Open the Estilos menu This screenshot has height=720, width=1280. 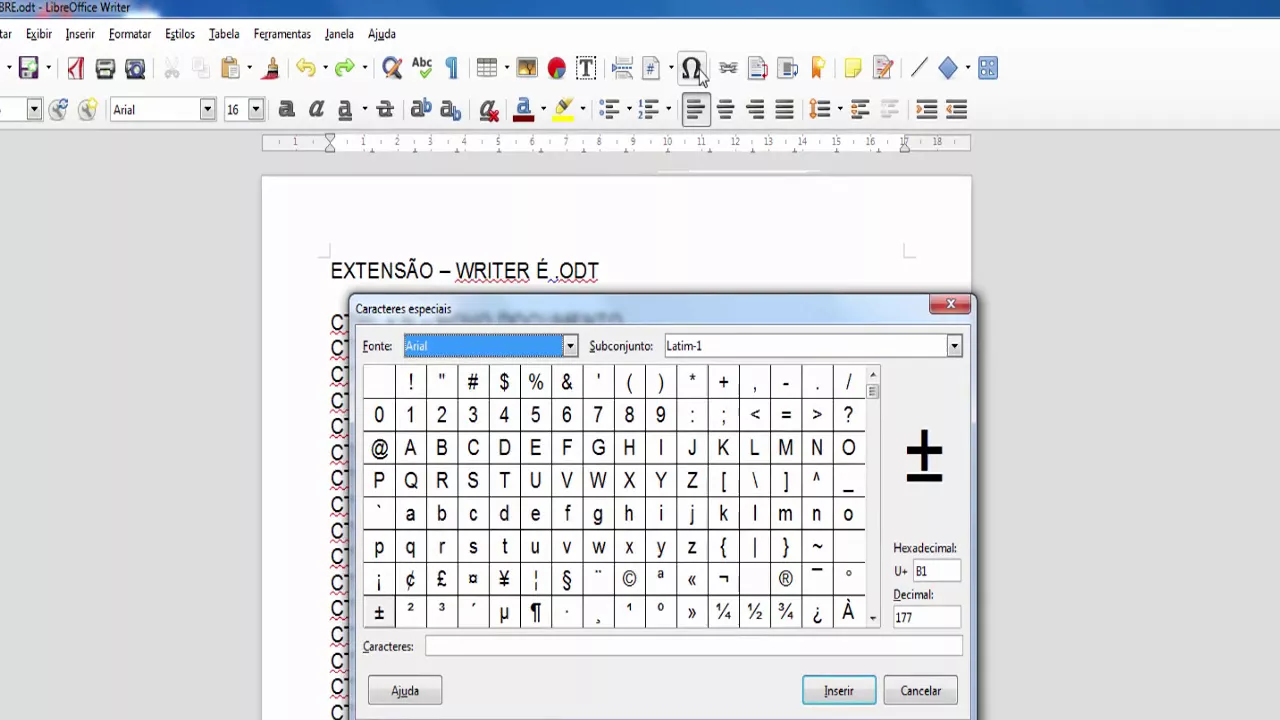pyautogui.click(x=180, y=34)
